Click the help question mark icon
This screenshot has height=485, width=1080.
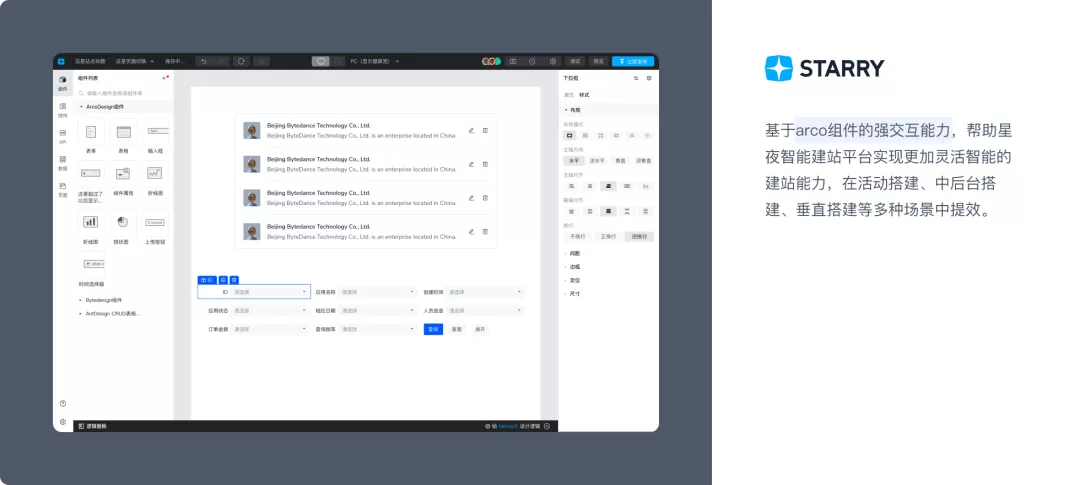click(x=63, y=404)
